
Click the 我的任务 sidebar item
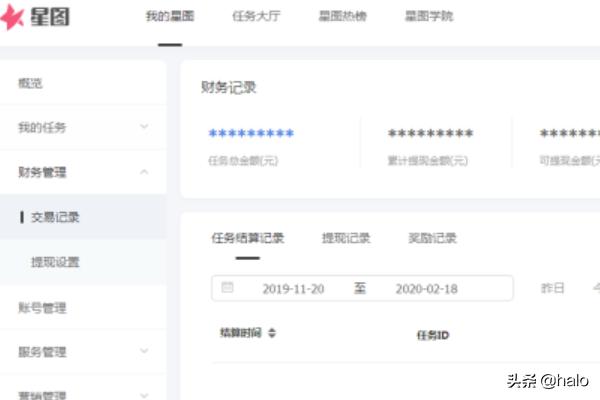42,127
